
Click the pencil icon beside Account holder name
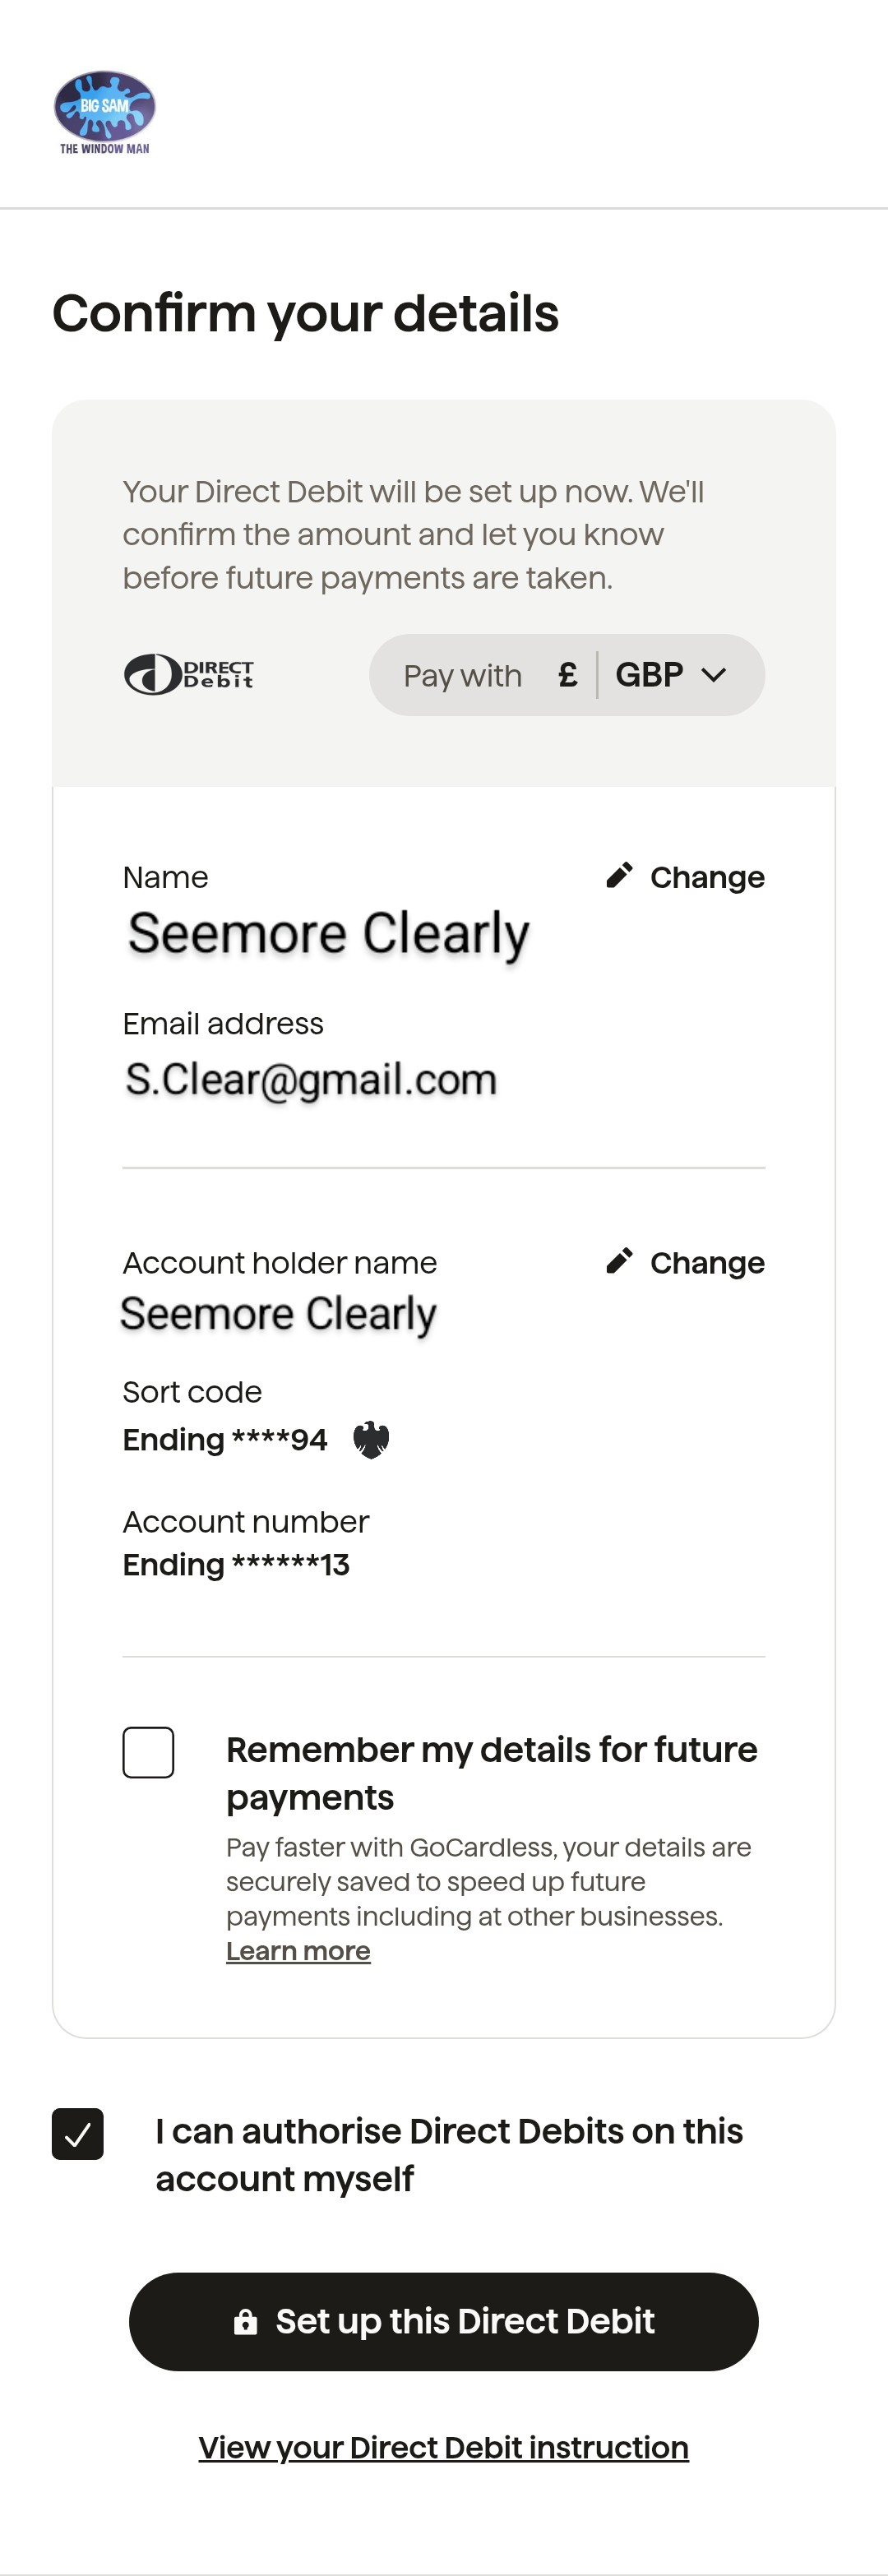click(x=619, y=1261)
